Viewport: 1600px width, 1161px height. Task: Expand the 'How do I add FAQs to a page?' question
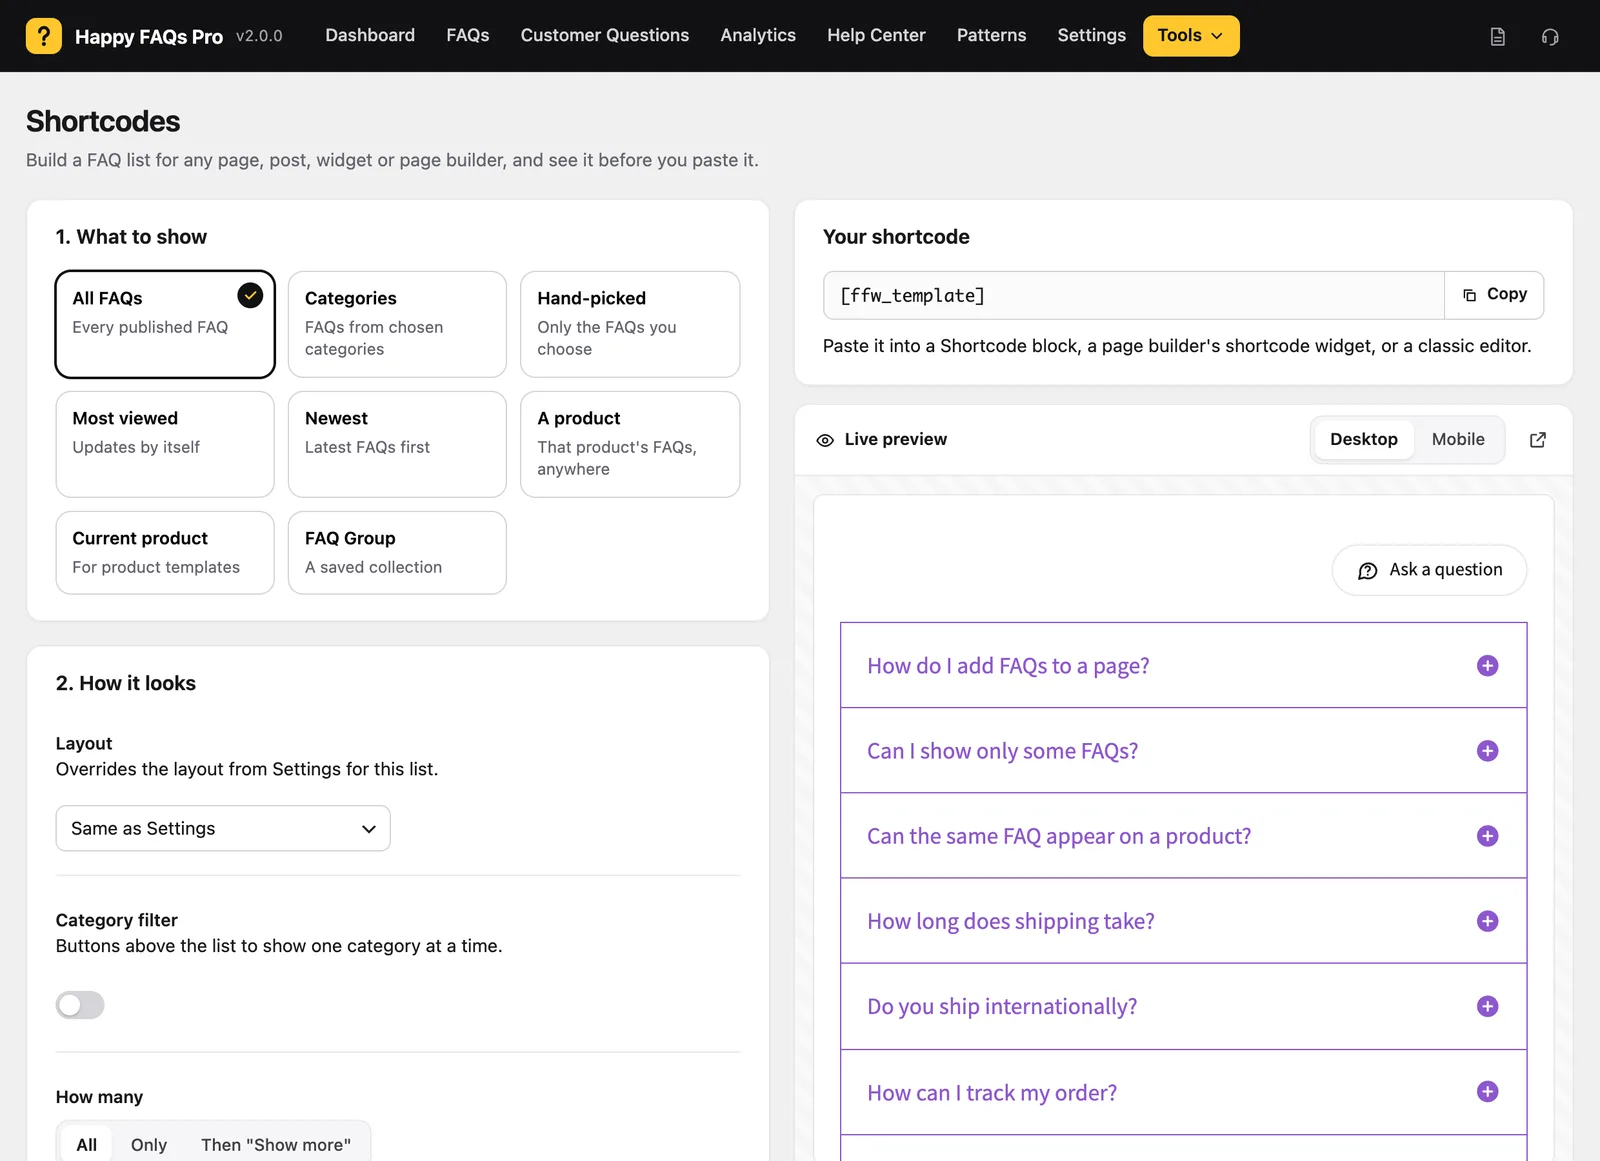pos(1183,666)
